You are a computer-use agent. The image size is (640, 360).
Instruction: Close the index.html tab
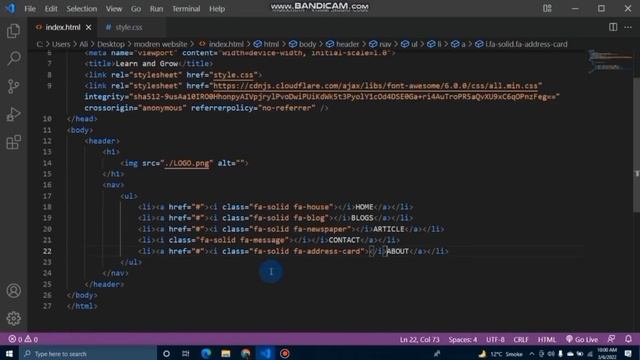coord(89,27)
